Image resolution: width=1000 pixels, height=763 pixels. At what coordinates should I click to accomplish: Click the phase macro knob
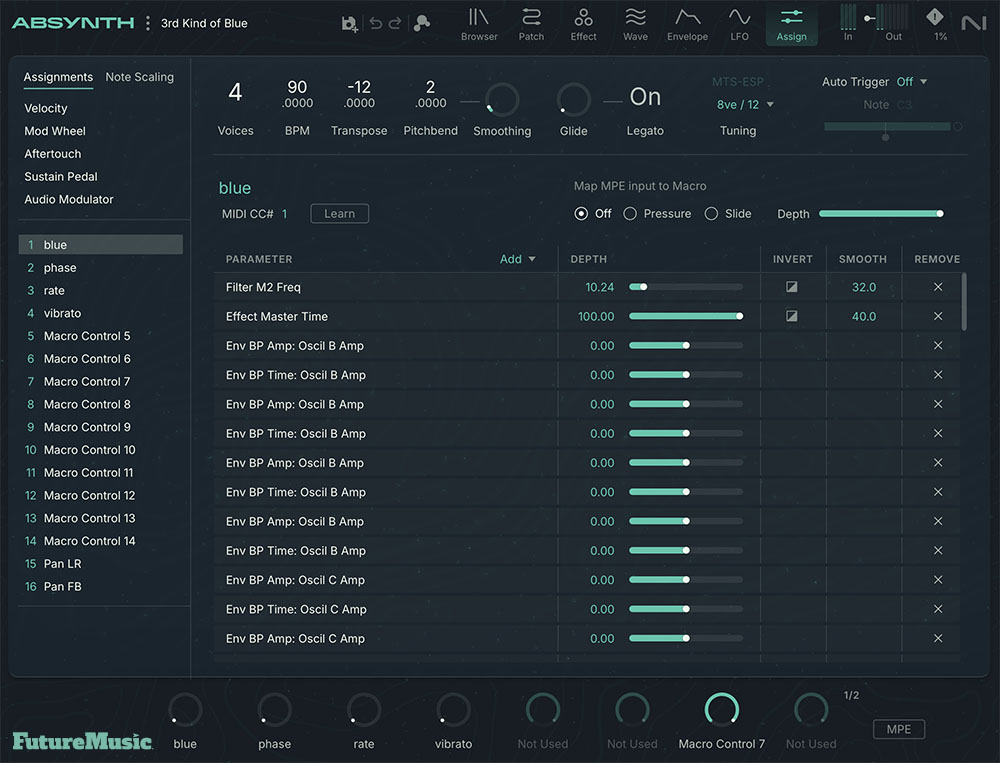click(274, 710)
